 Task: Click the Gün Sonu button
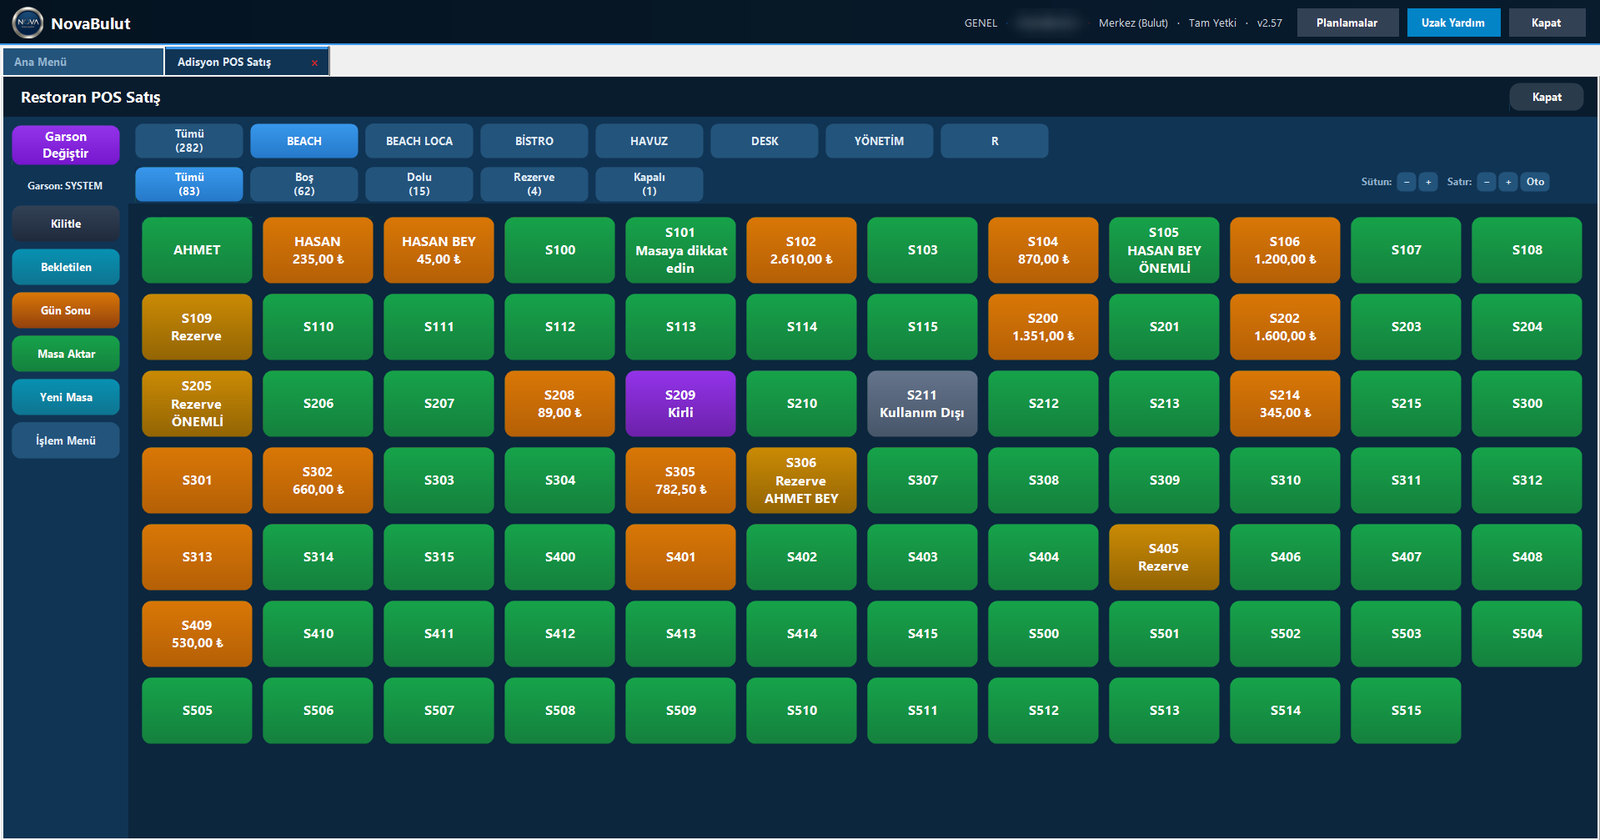(66, 310)
